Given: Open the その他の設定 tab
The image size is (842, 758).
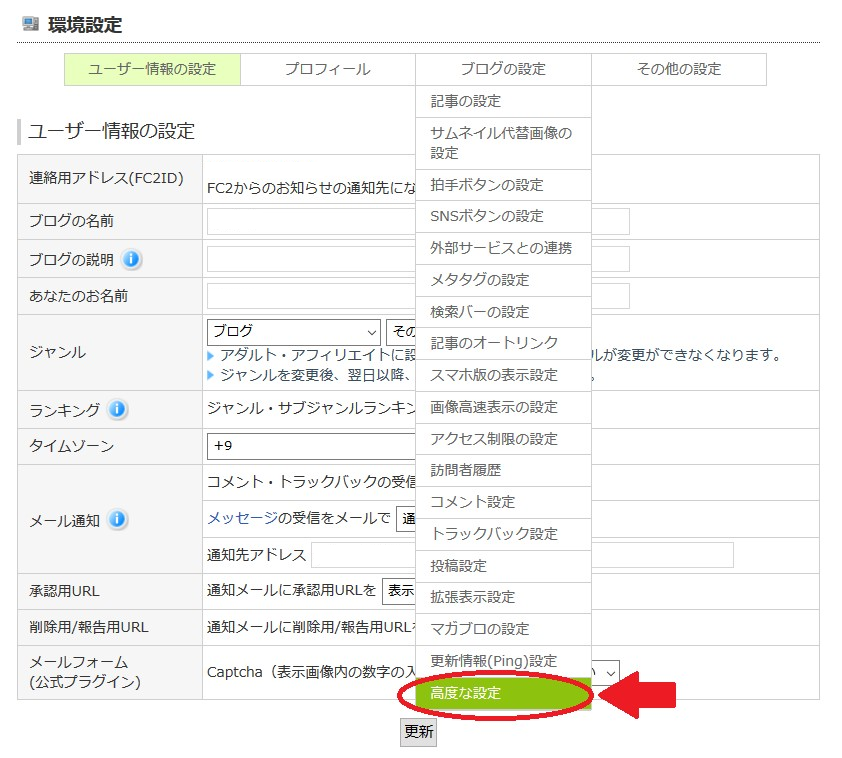Looking at the screenshot, I should [x=678, y=69].
